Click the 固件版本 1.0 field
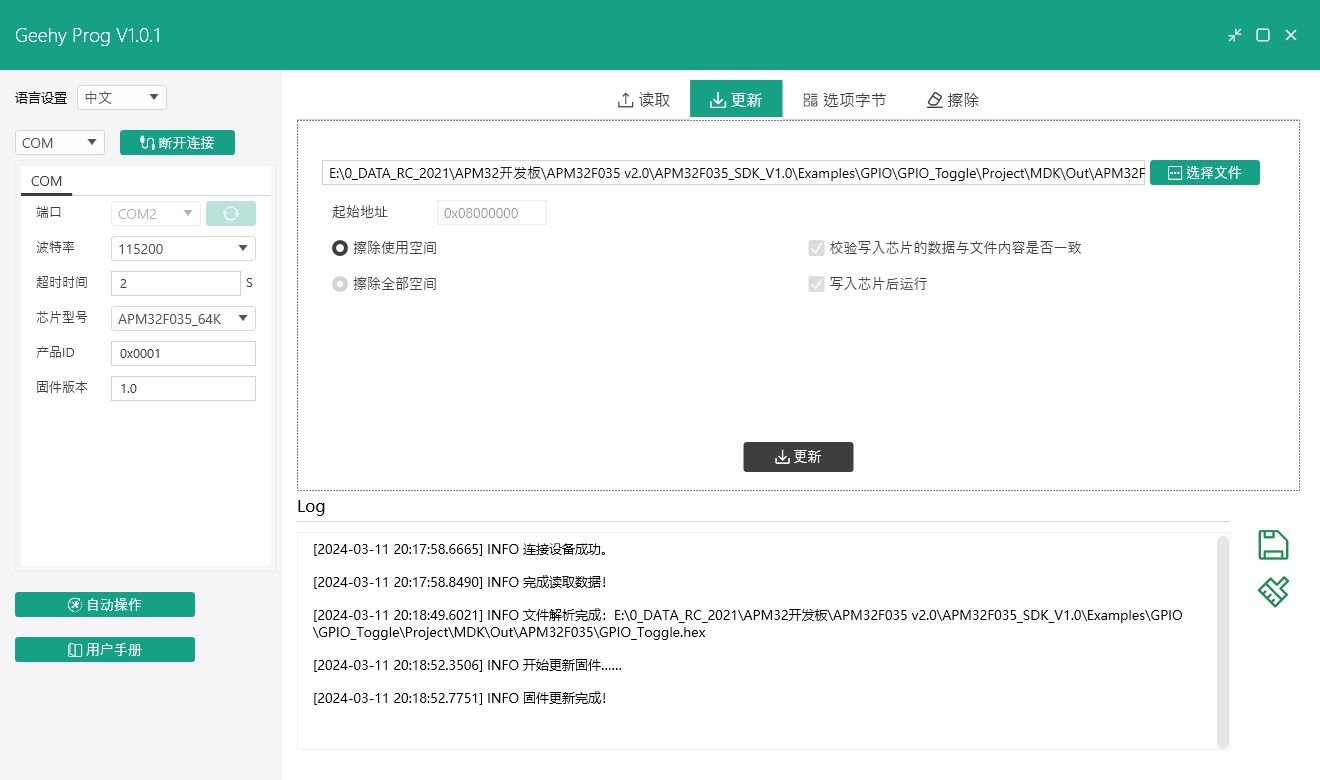 click(183, 388)
